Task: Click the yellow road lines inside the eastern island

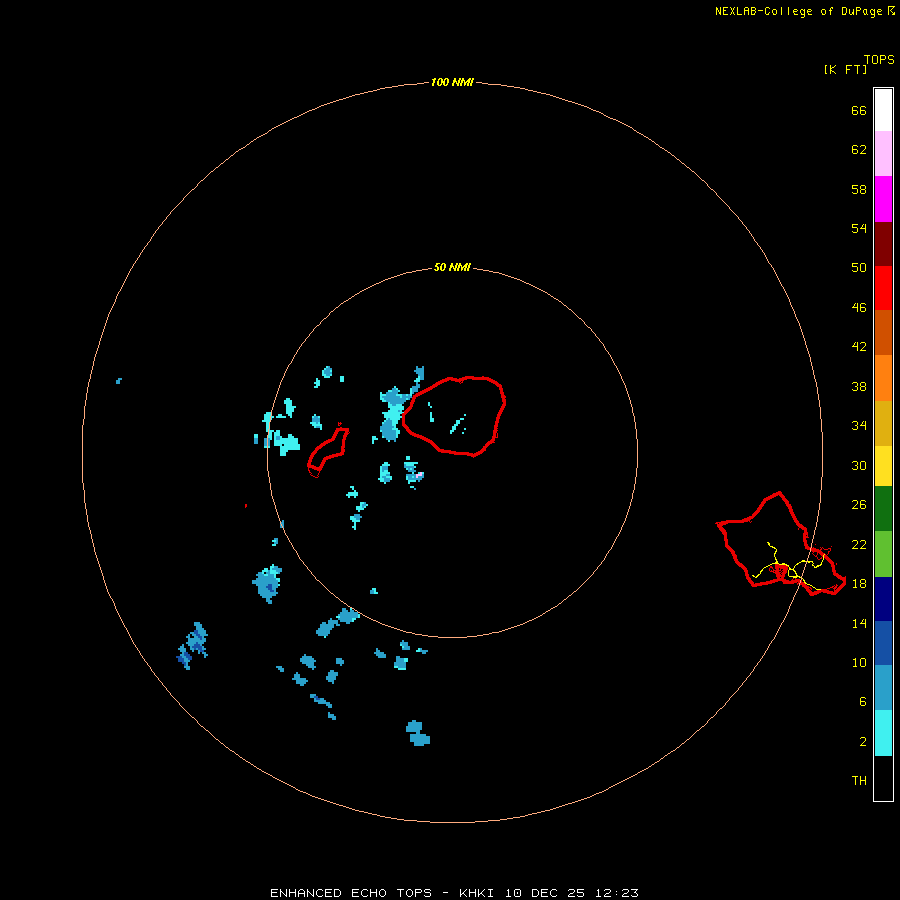Action: click(791, 565)
